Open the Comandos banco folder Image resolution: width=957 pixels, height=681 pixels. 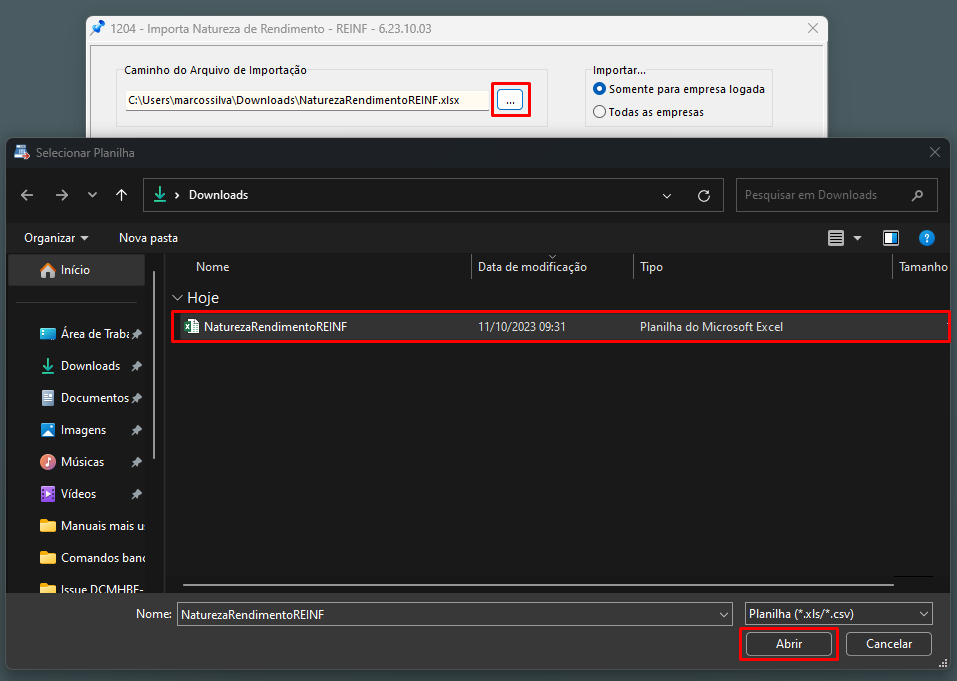pyautogui.click(x=92, y=558)
